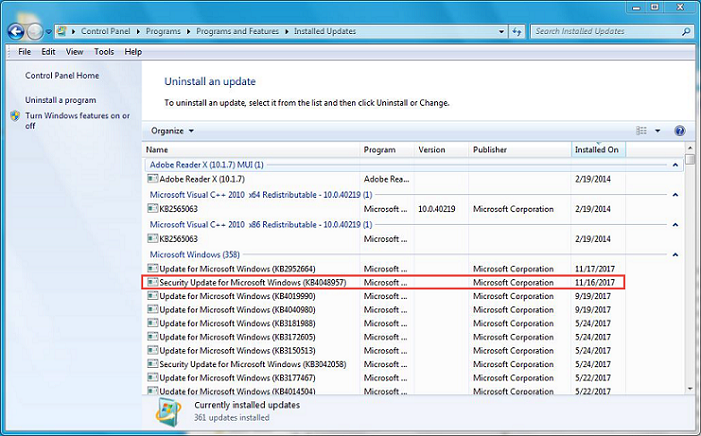This screenshot has width=701, height=436.
Task: Open the View menu
Action: click(x=74, y=52)
